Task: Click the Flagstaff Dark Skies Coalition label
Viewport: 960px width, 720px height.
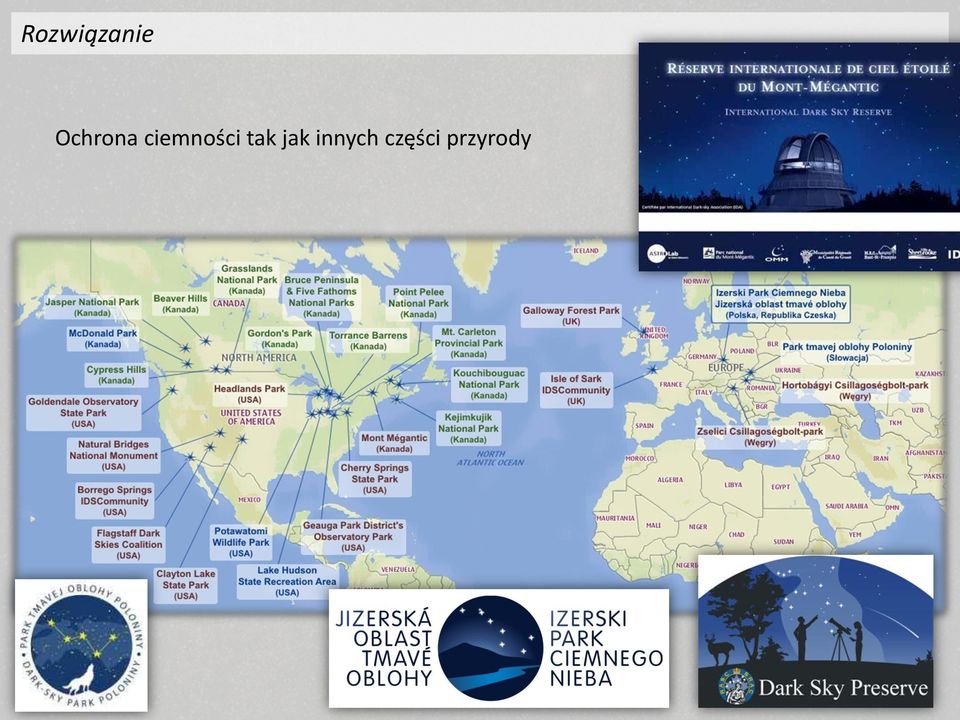Action: 129,544
